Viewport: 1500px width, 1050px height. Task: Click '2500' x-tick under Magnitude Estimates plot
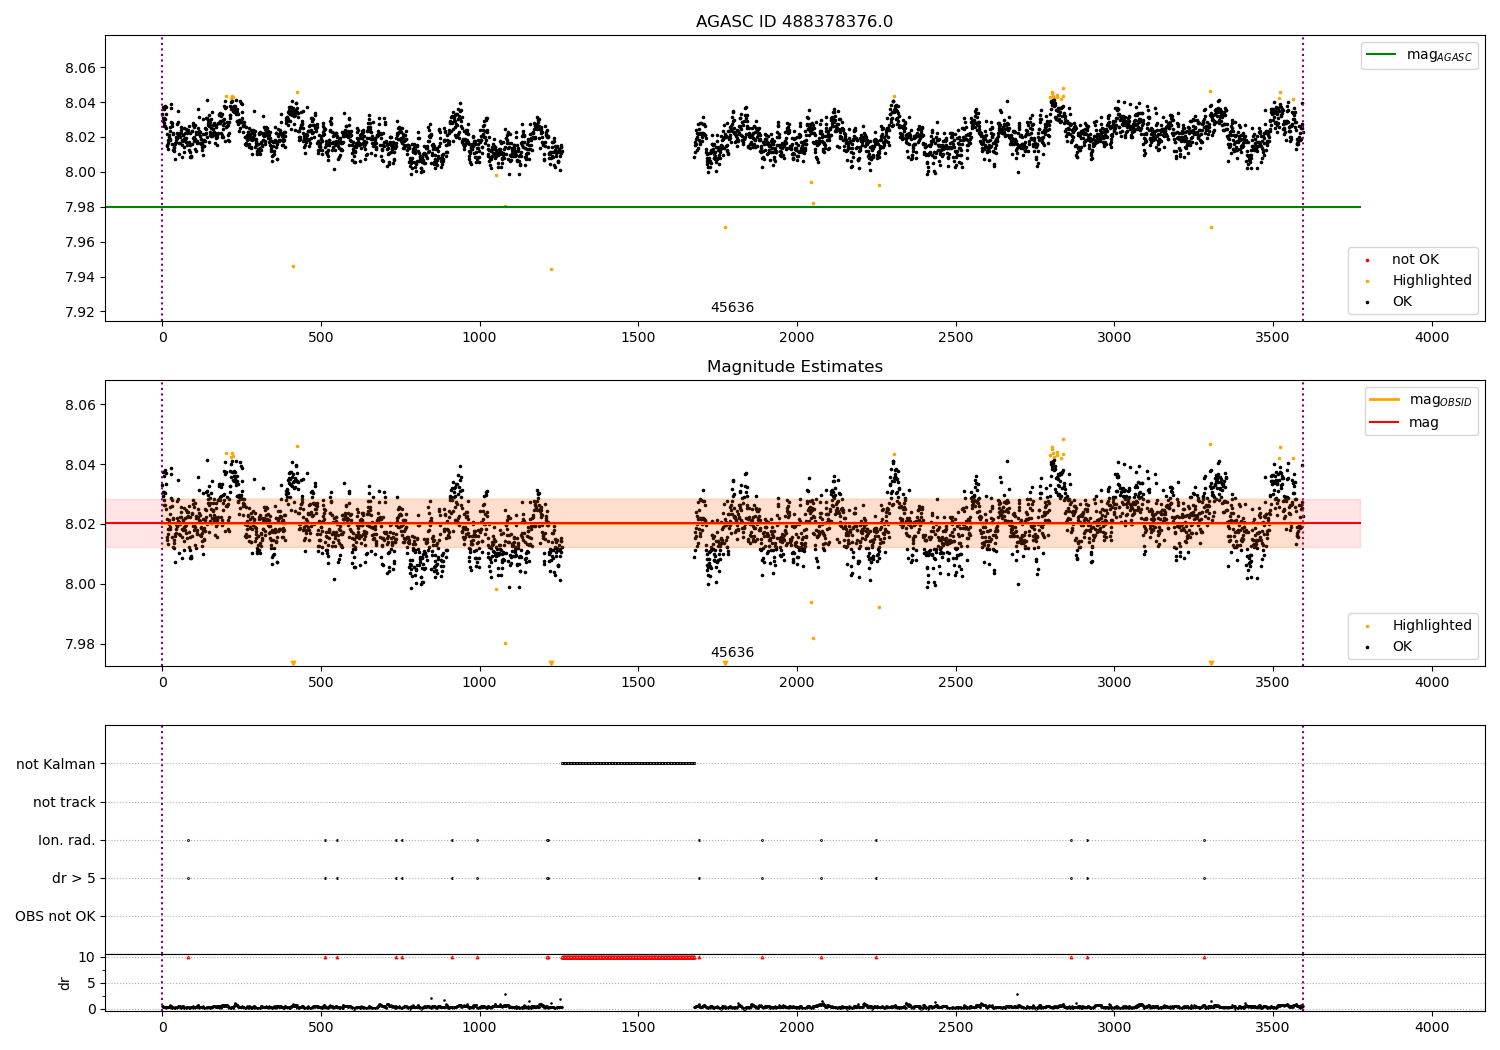click(x=955, y=682)
